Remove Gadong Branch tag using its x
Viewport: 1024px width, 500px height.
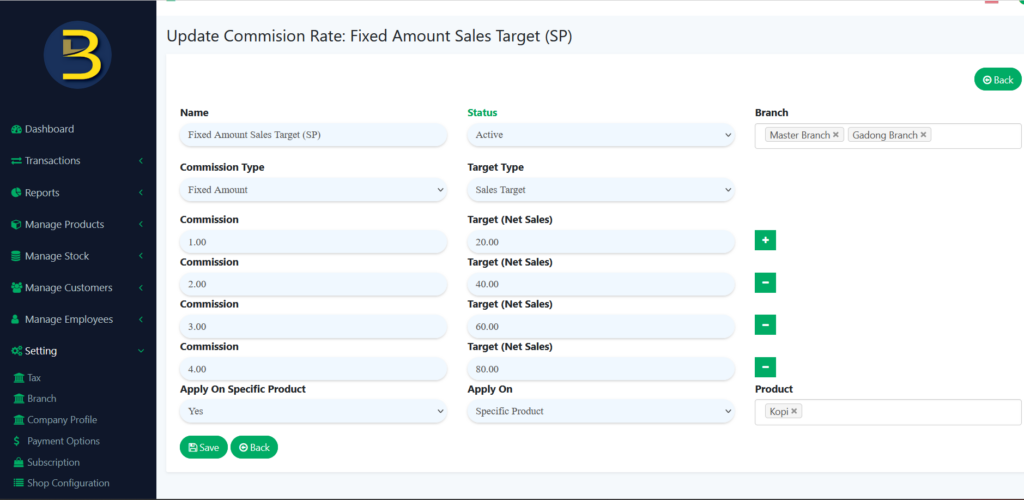[x=923, y=135]
